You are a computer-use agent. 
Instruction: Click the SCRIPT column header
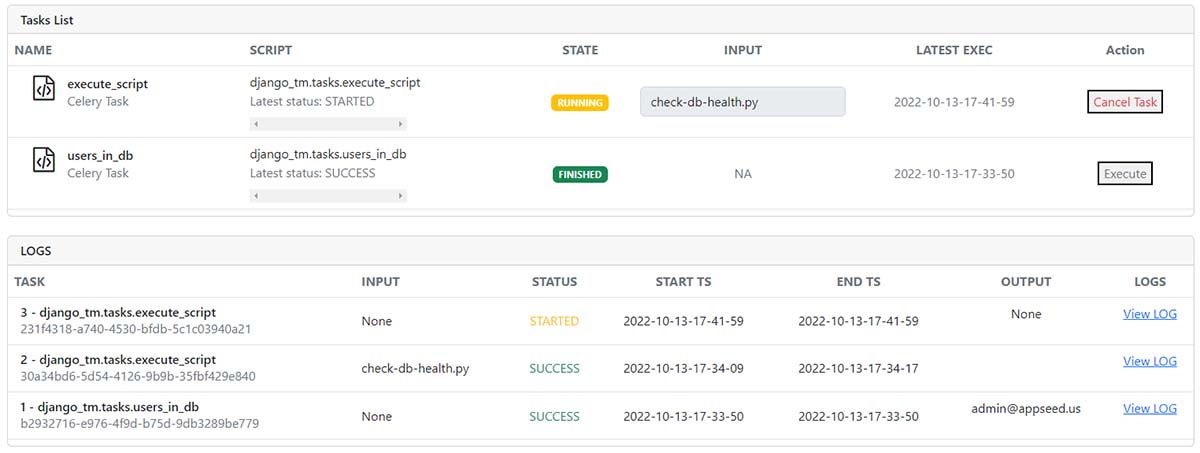(270, 50)
